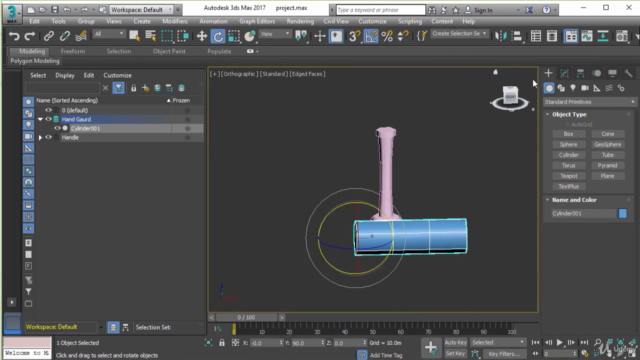Click the Undo arrow icon
Image resolution: width=640 pixels, height=360 pixels.
[14, 36]
